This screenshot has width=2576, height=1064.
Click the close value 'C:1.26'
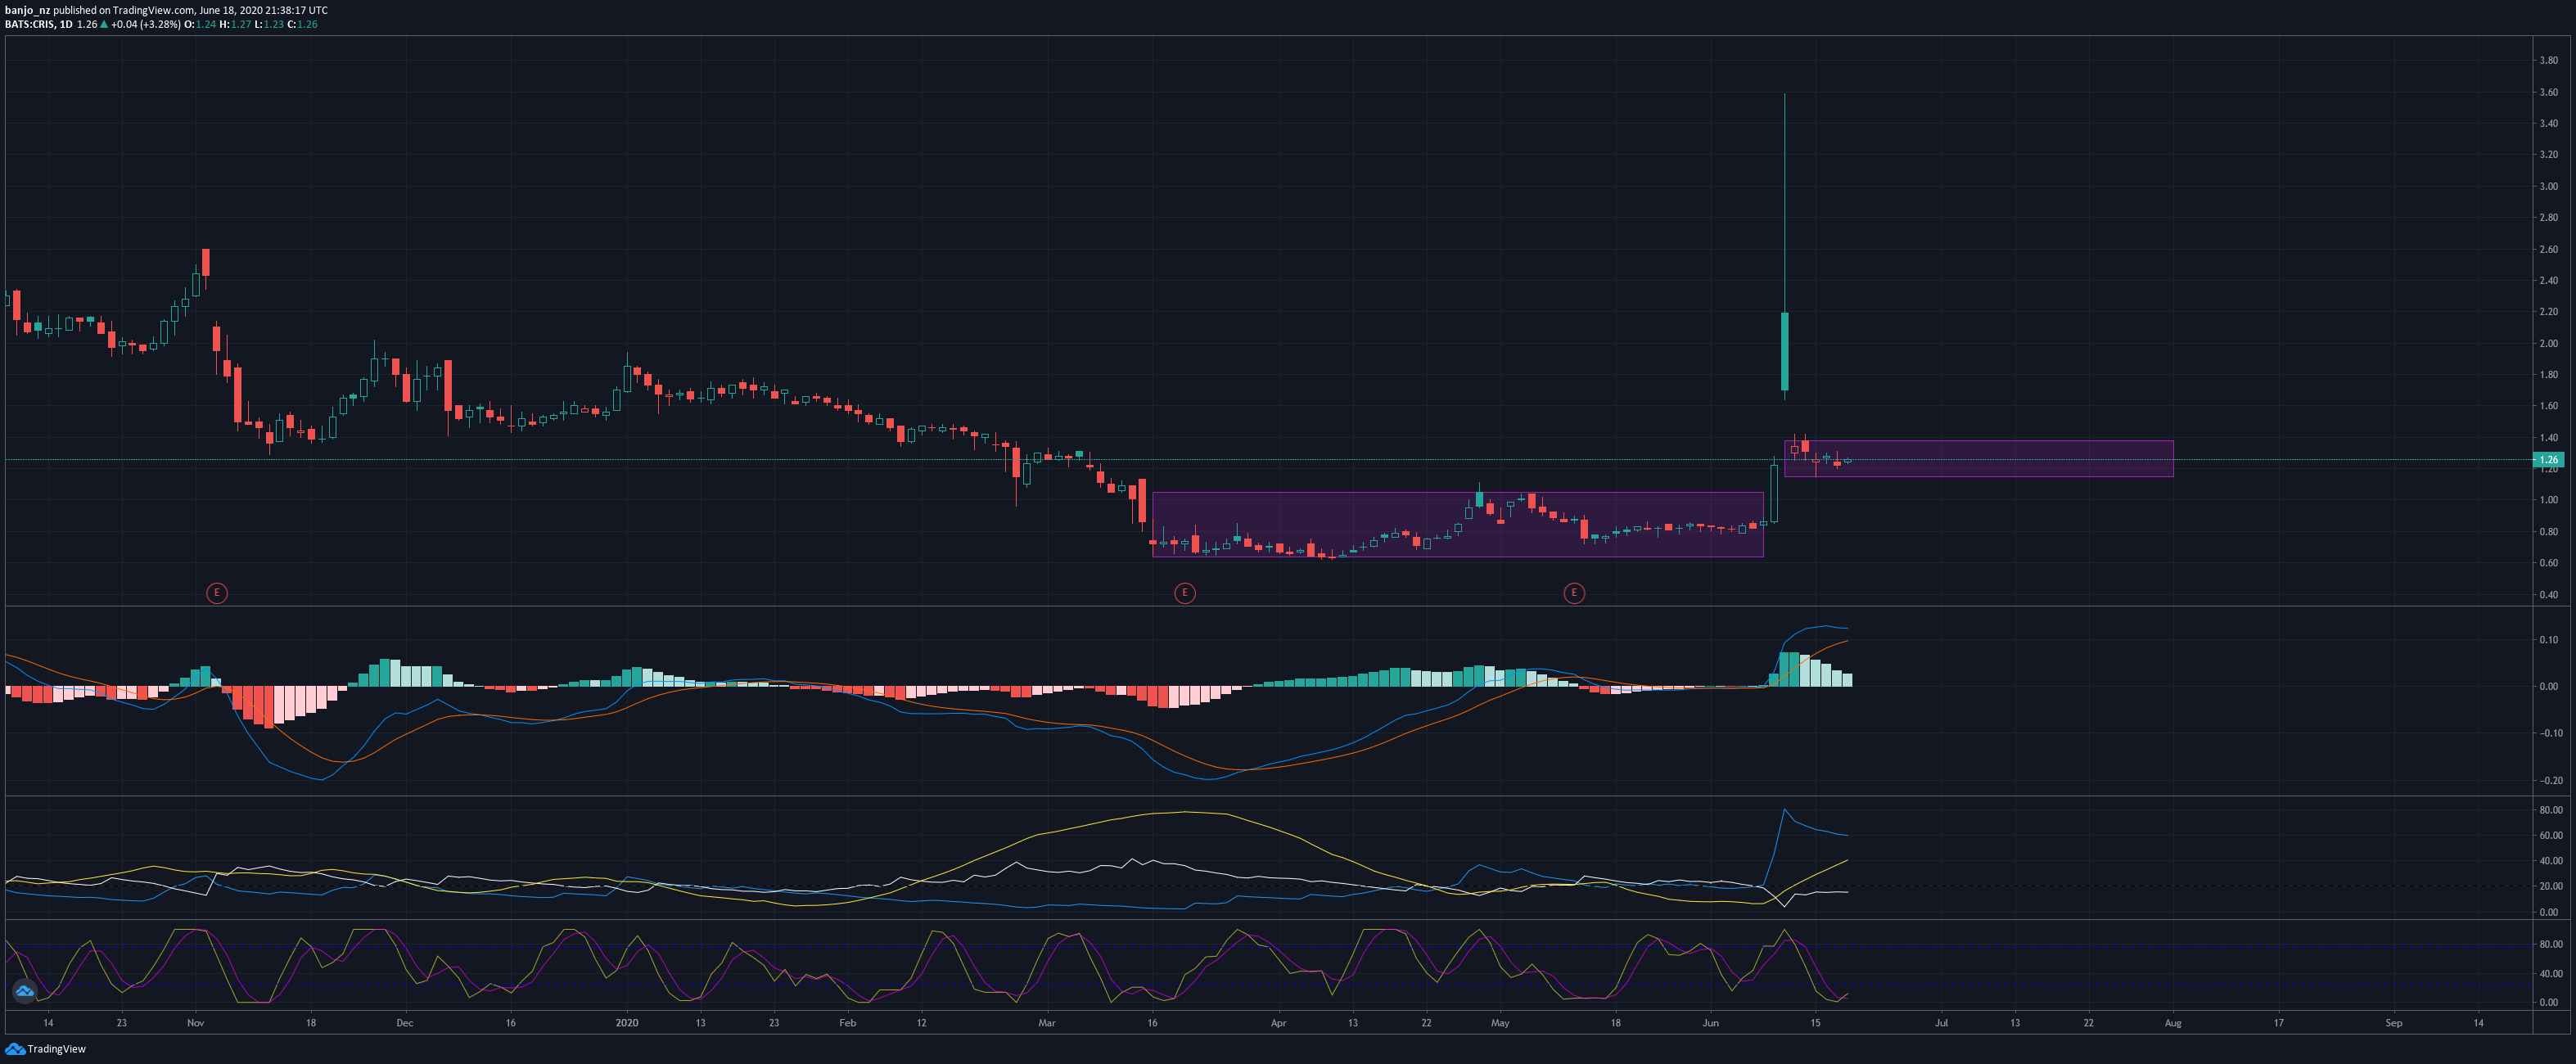pos(302,24)
